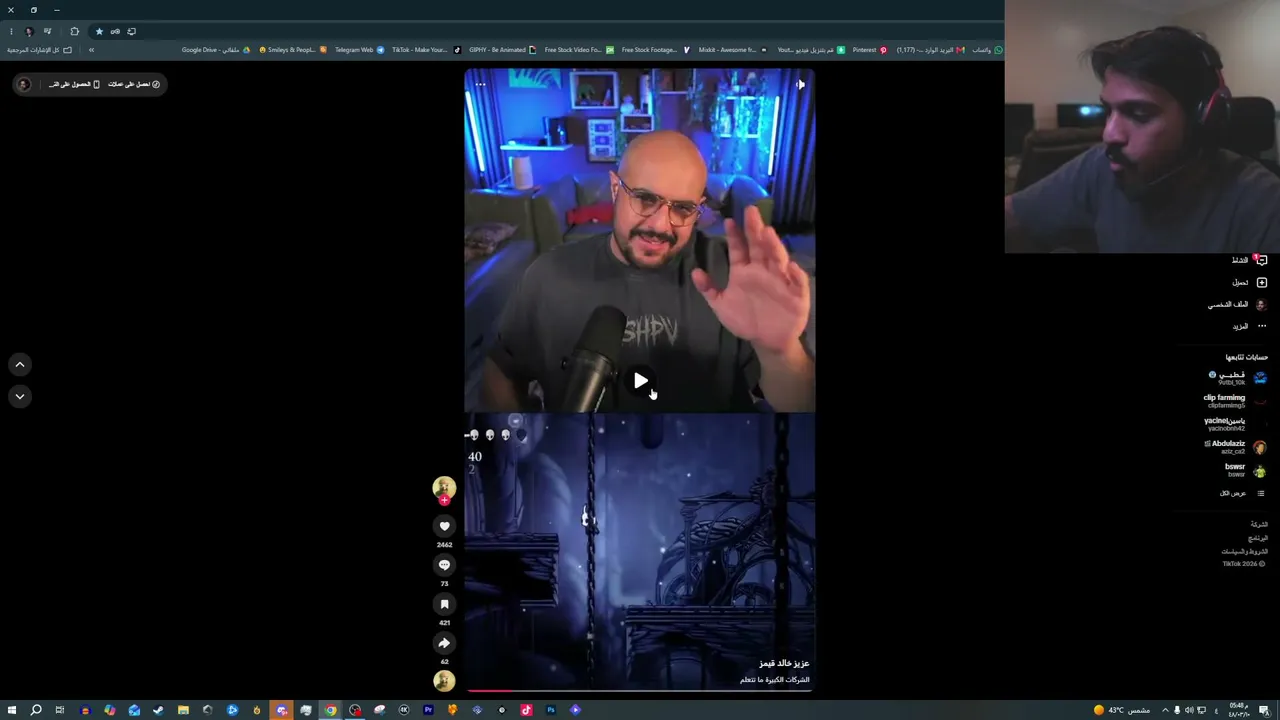Open the Chrome profile avatar
The height and width of the screenshot is (720, 1280).
coord(29,31)
